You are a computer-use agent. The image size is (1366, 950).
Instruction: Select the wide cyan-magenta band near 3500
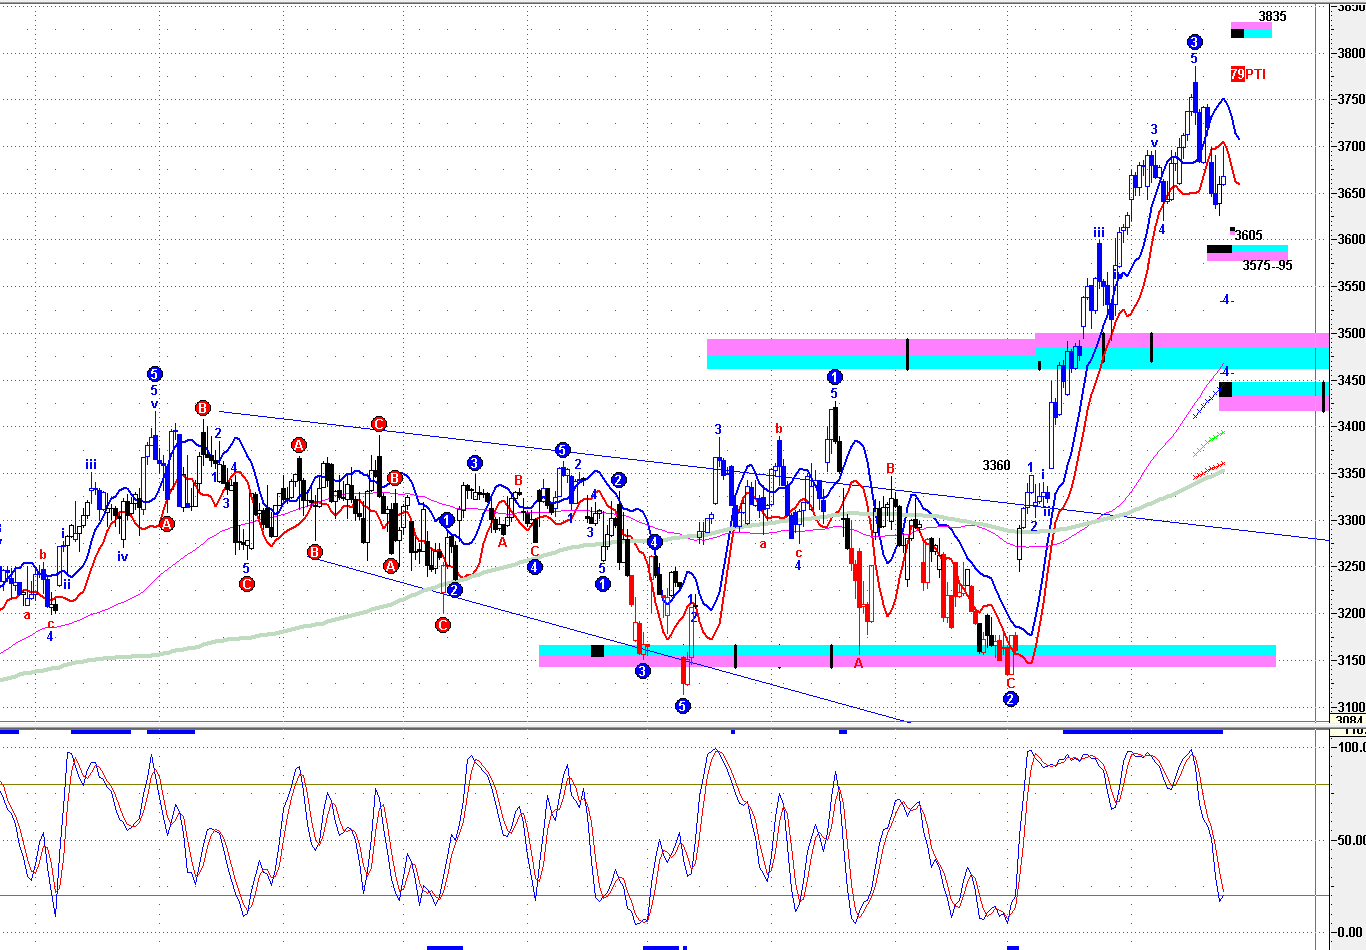pyautogui.click(x=1018, y=353)
